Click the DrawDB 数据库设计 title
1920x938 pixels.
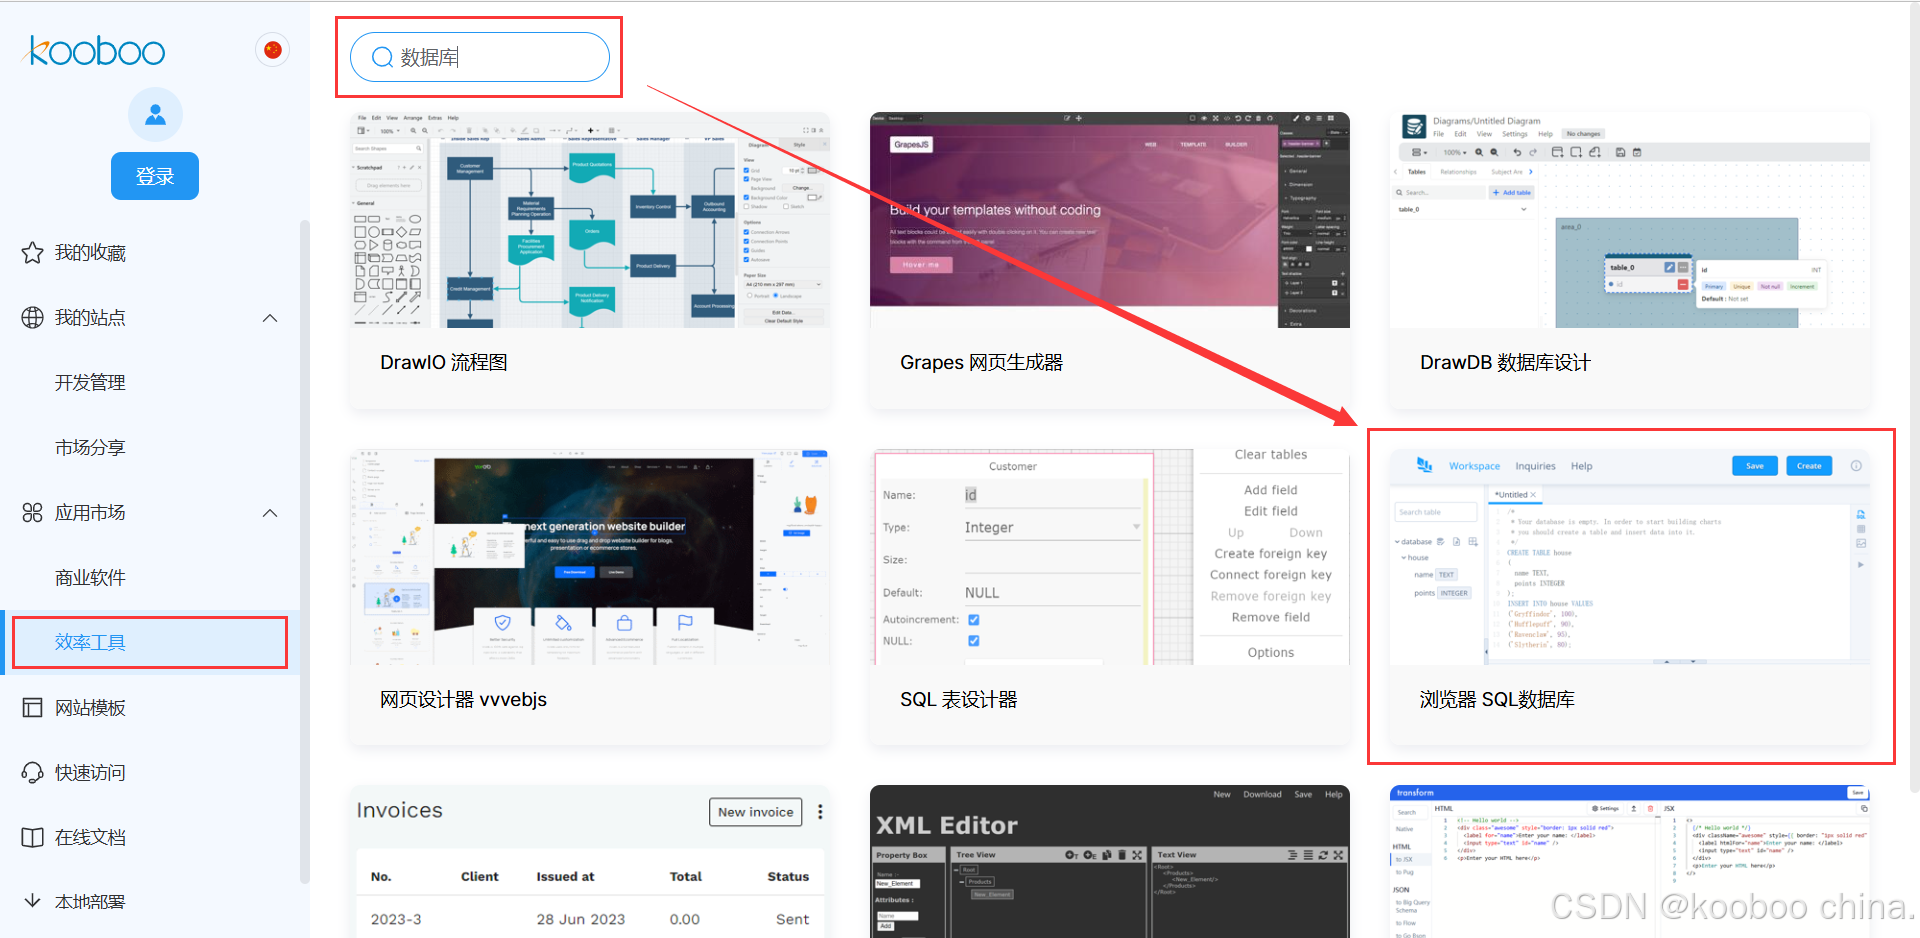coord(1505,363)
